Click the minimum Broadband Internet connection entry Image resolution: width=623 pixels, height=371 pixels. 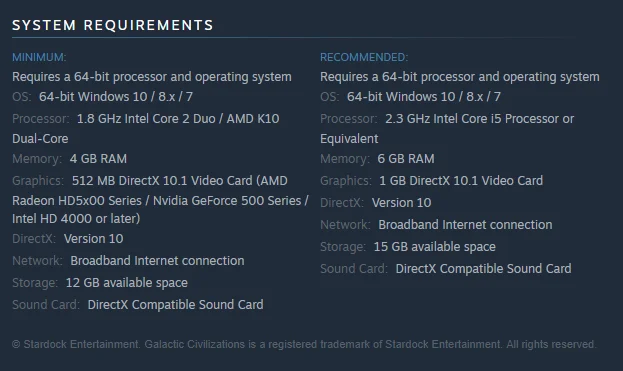157,261
